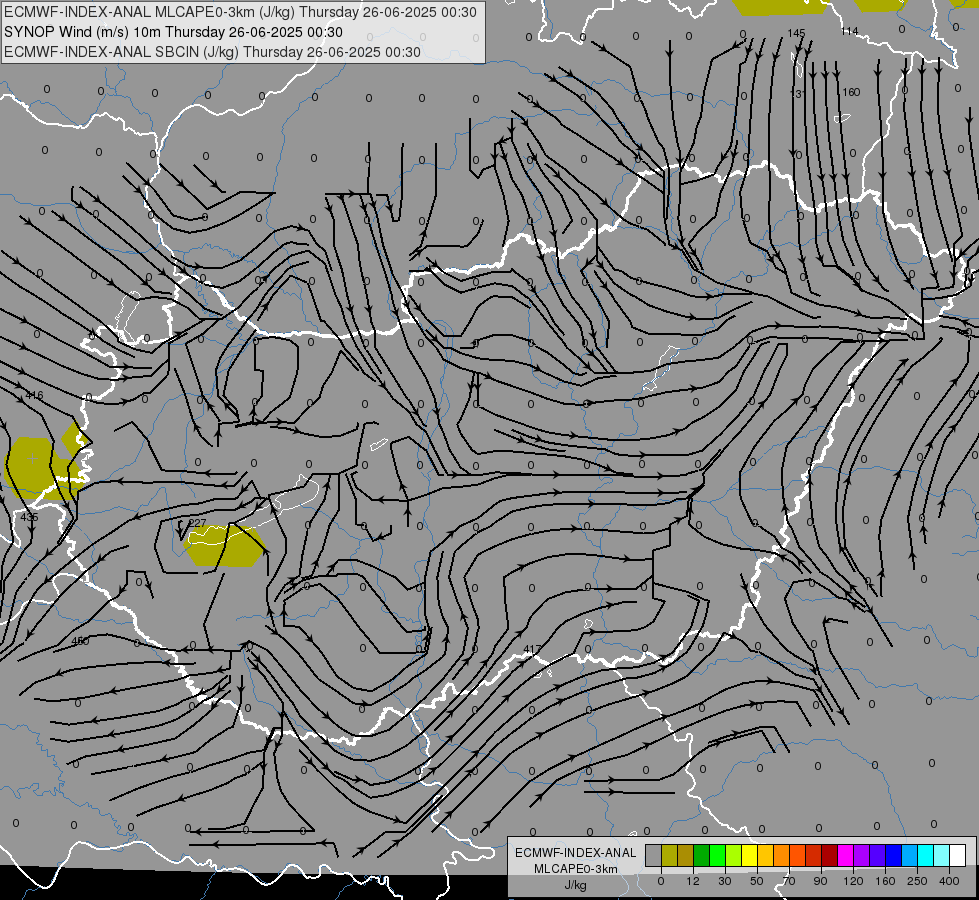Click the gray swatch in the MLCAPE legend
Screen dimensions: 979x900
654,855
